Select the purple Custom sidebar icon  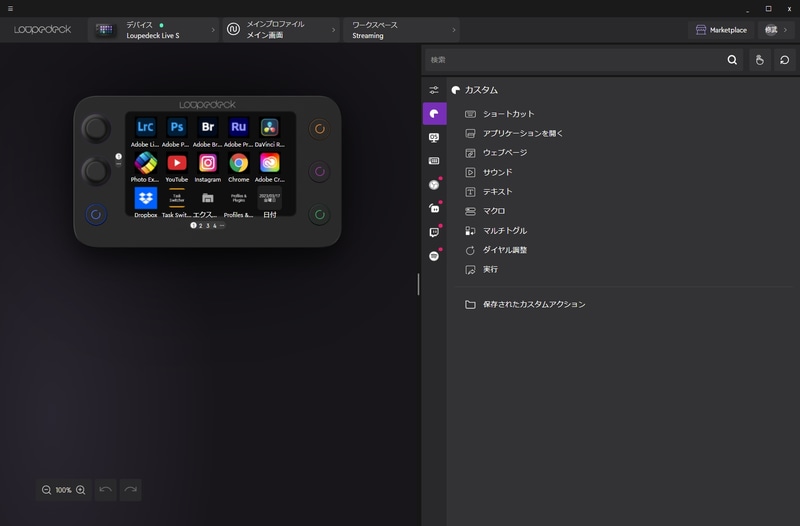point(434,113)
